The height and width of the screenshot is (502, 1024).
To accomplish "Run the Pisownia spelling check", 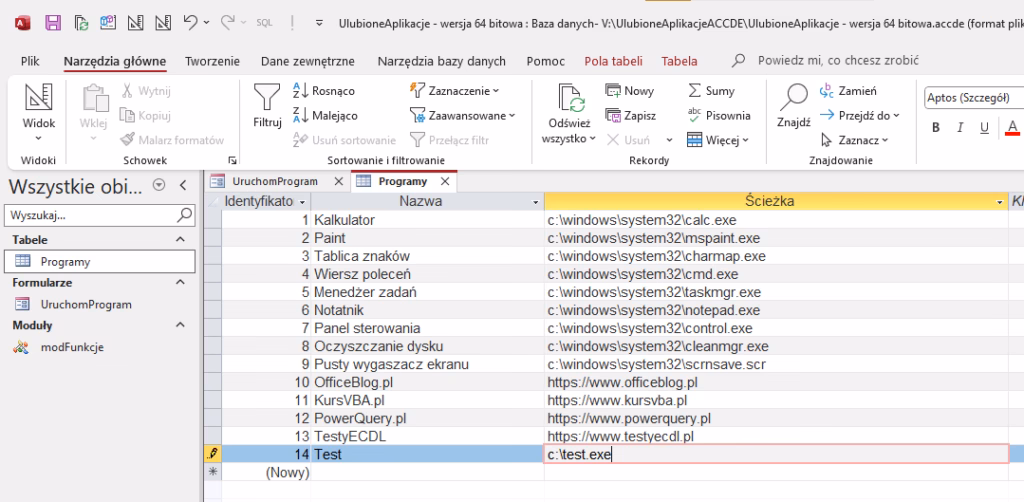I will point(719,116).
